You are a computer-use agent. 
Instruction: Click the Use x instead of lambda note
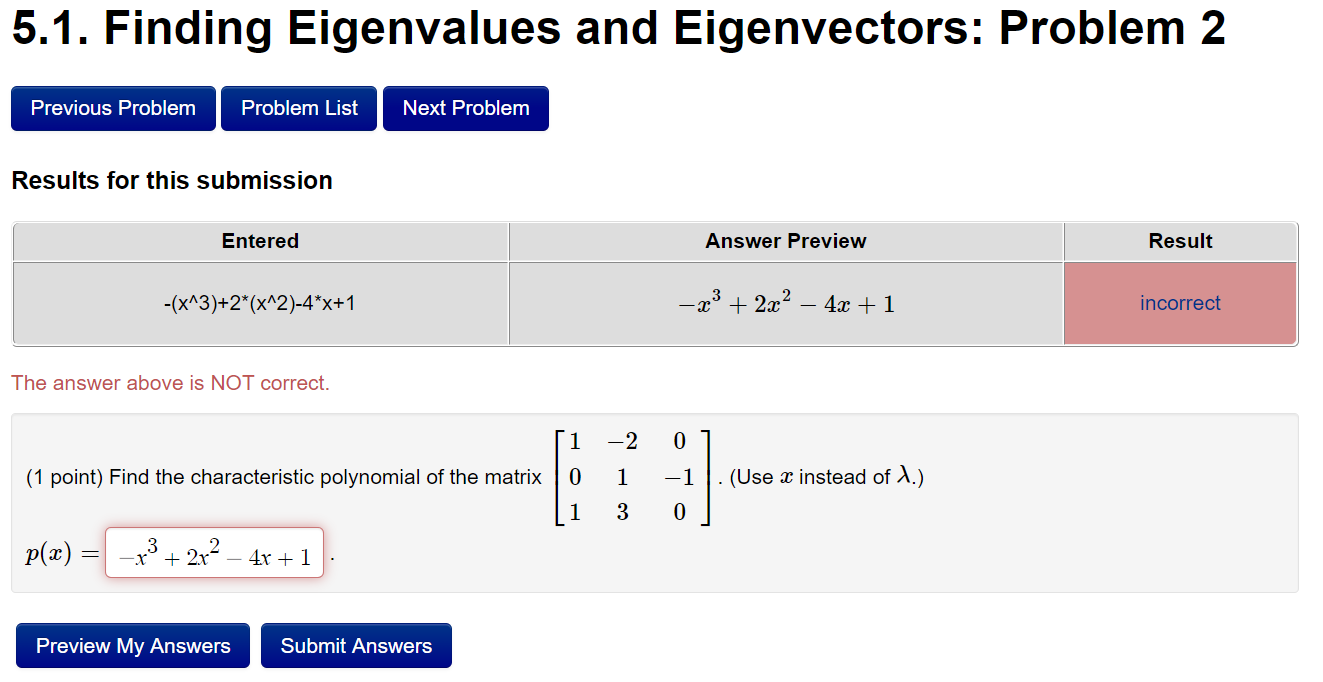(x=820, y=477)
